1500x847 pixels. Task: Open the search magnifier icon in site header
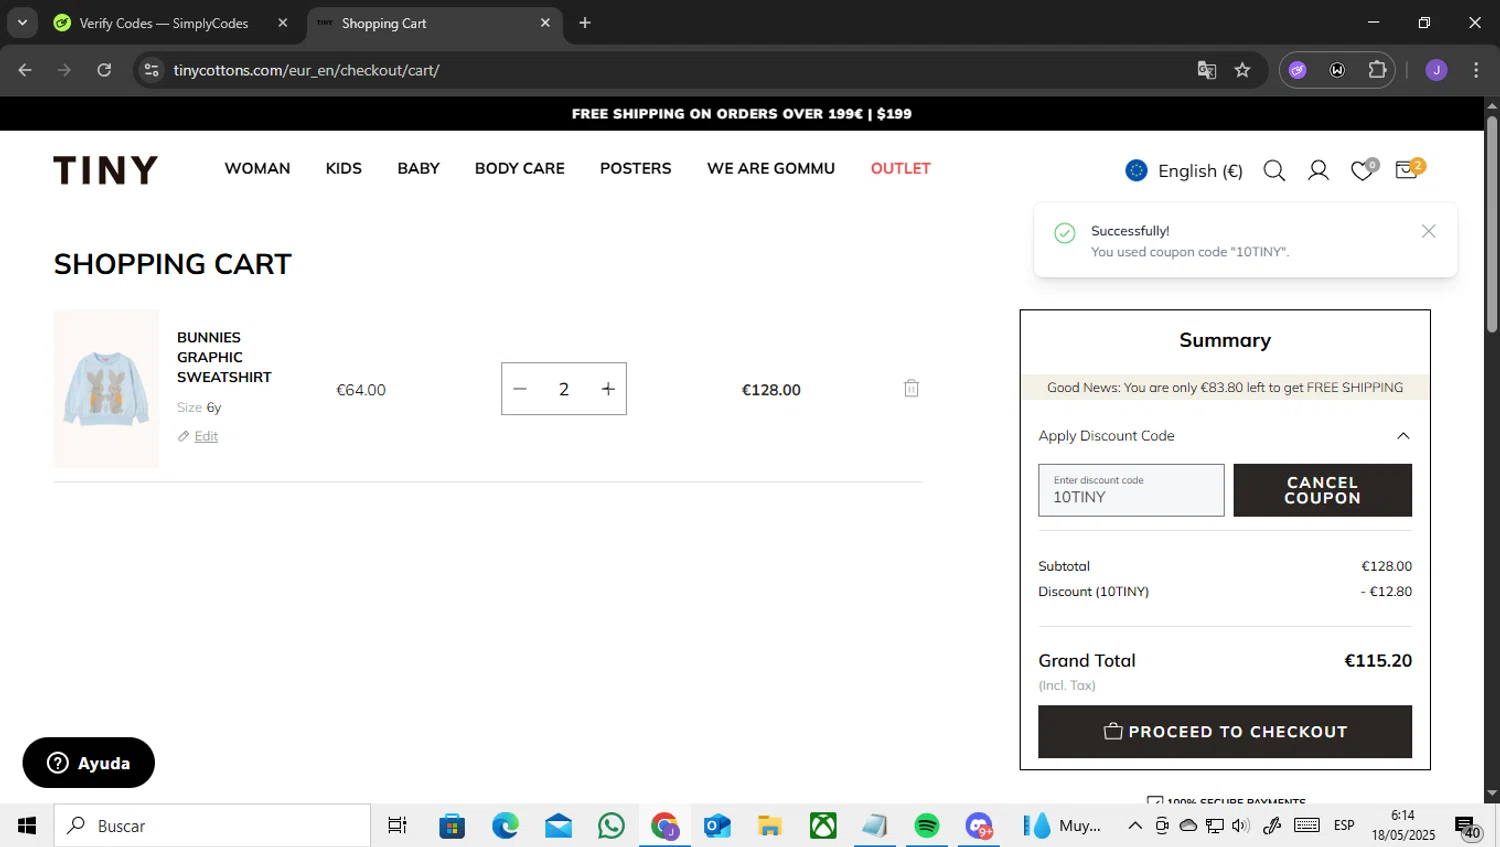point(1274,171)
